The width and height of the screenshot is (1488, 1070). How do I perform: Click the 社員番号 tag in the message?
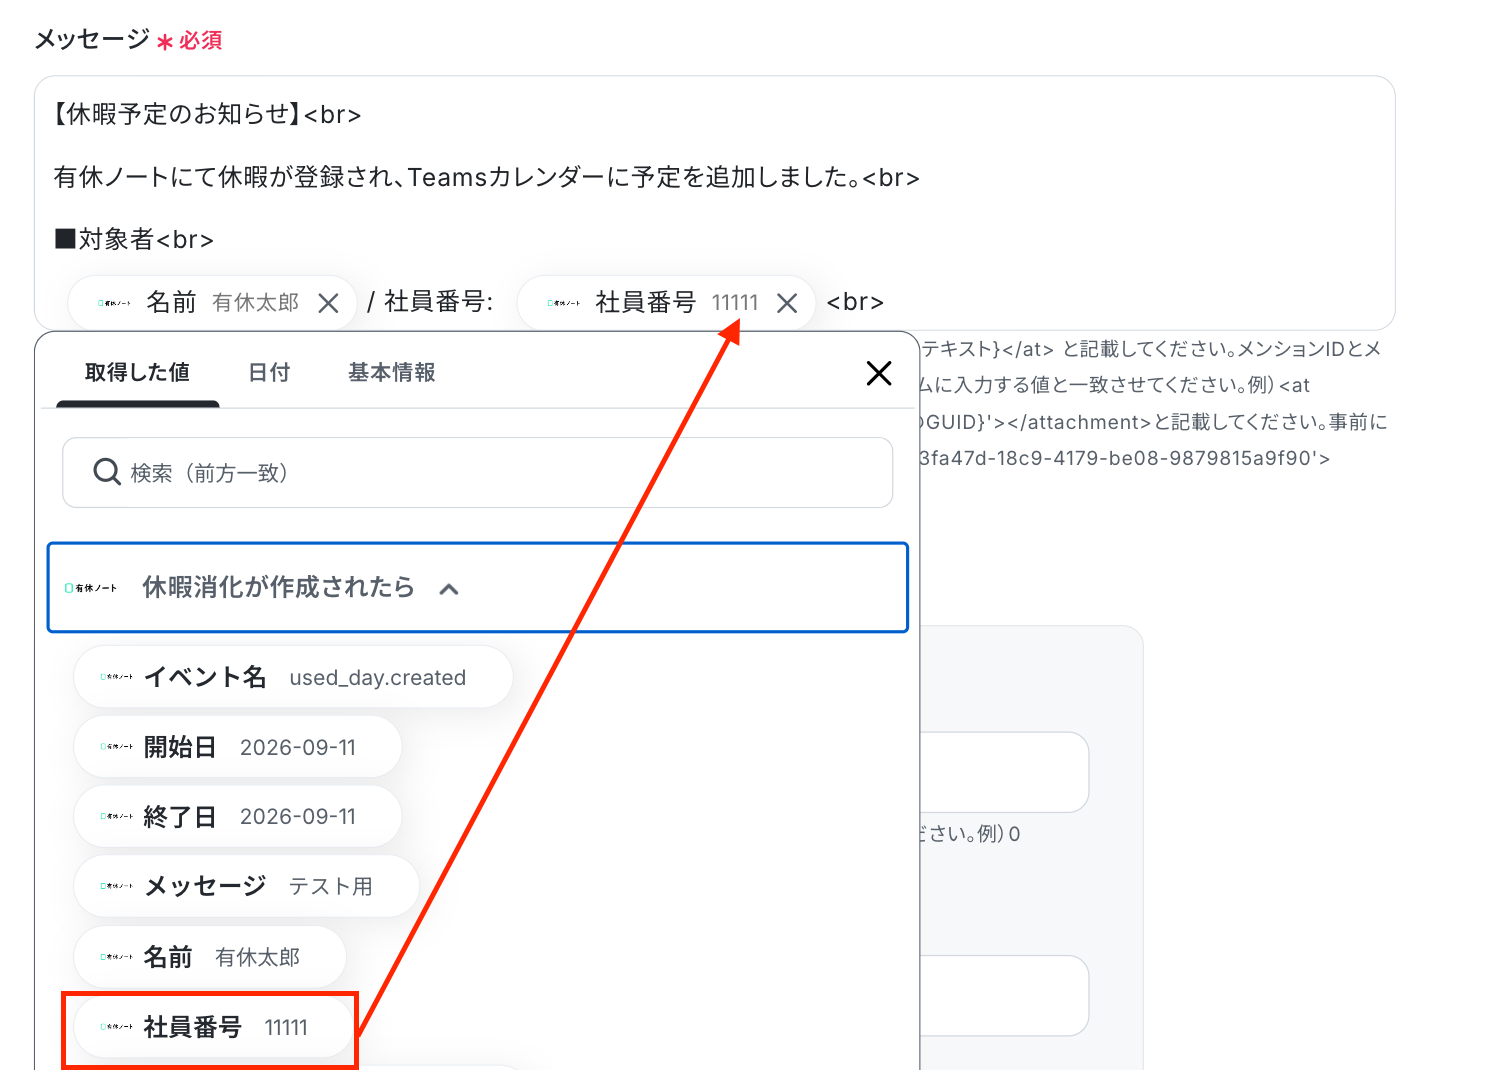pos(666,303)
